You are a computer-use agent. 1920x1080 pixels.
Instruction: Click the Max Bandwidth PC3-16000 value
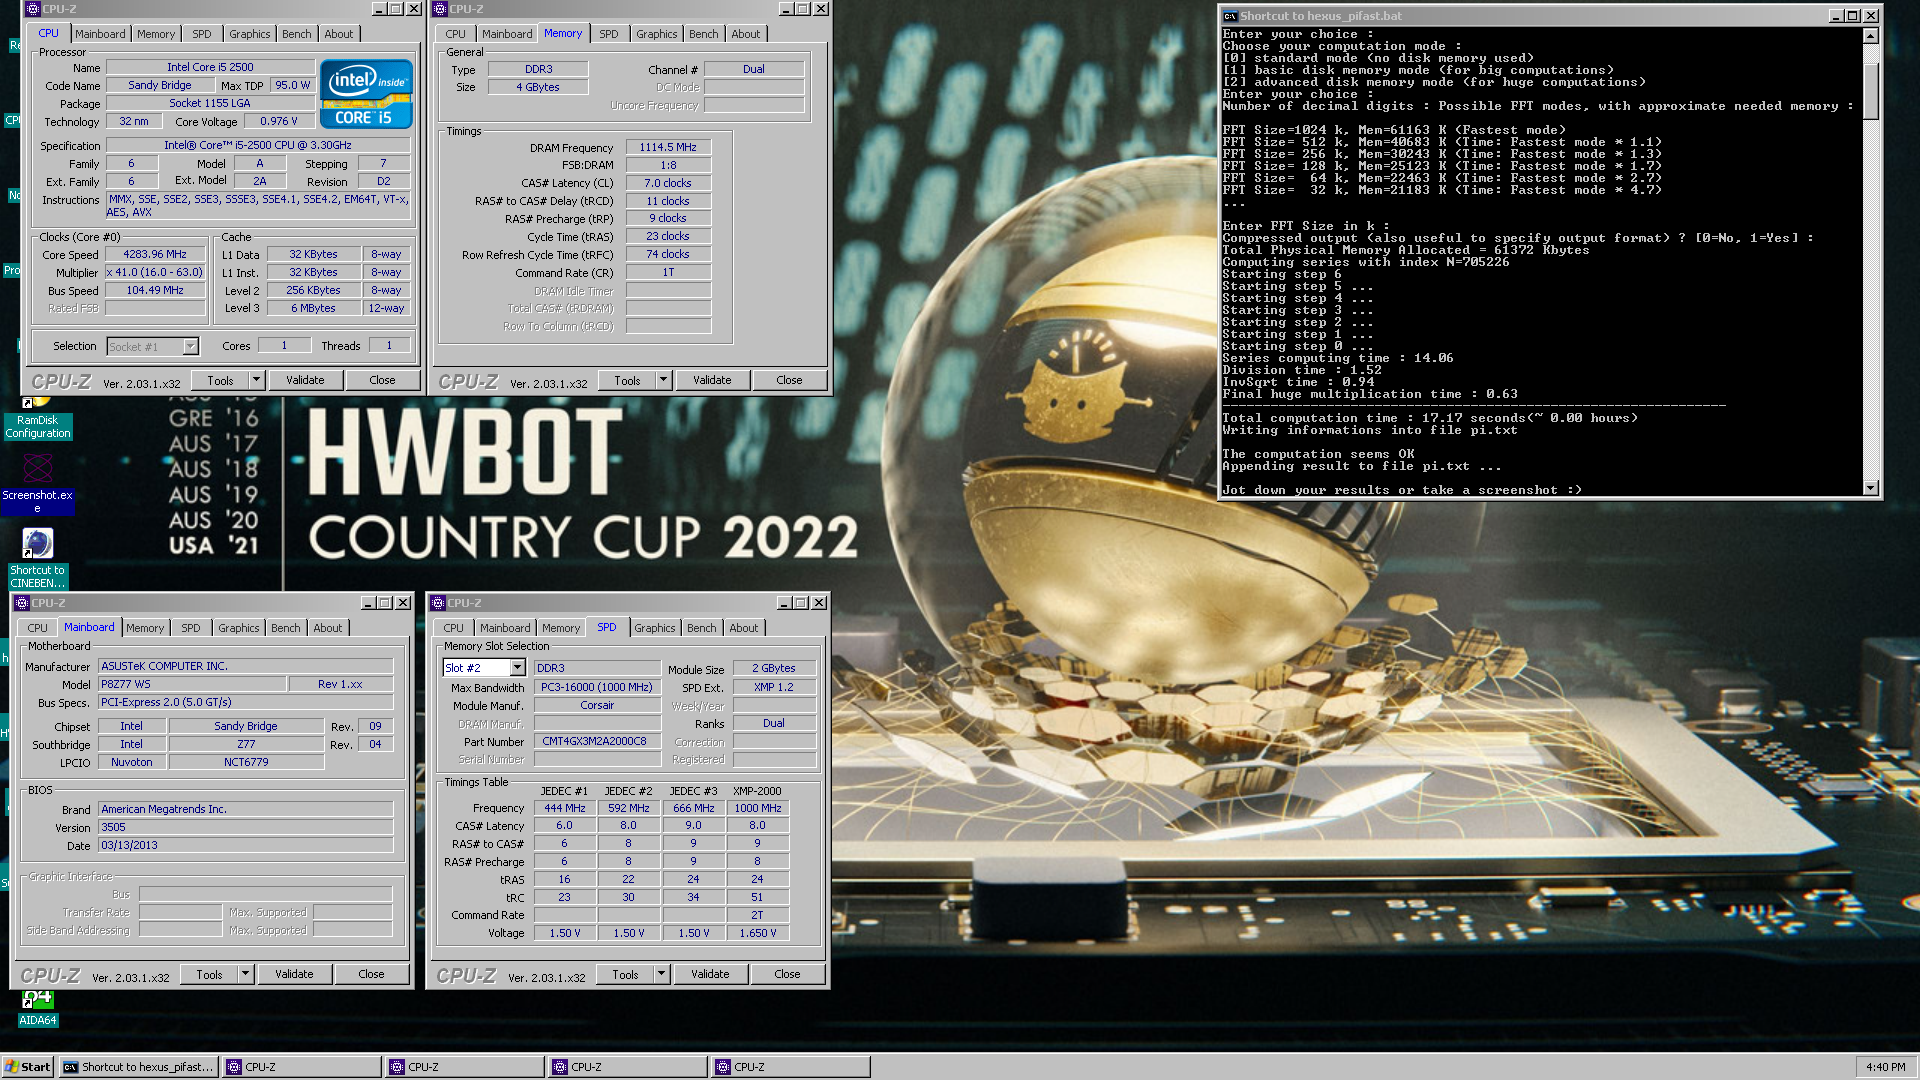click(x=597, y=687)
